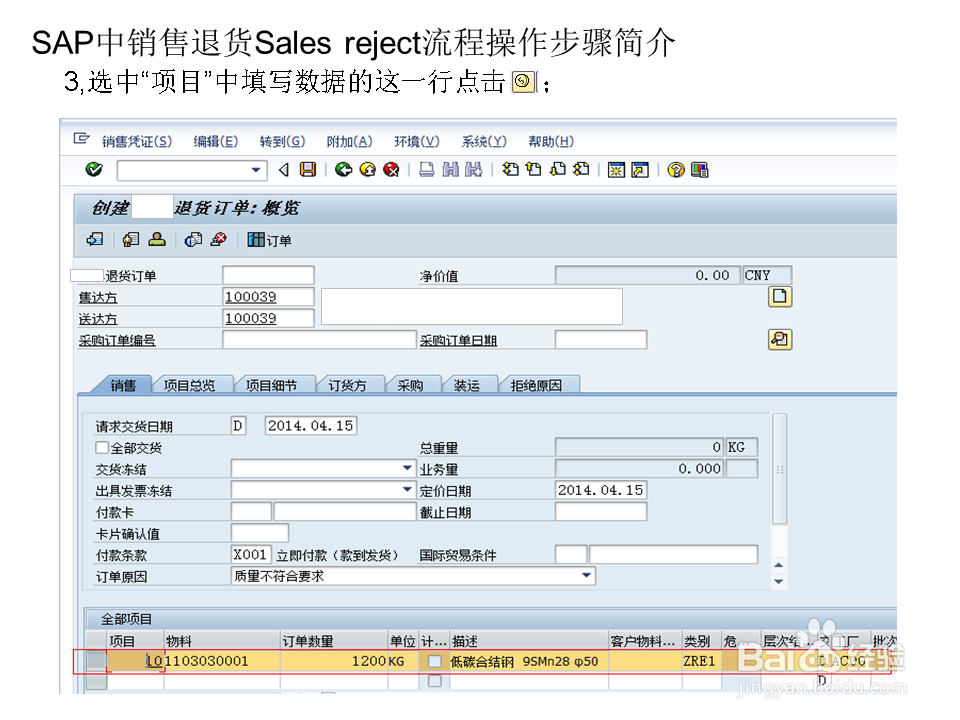Open the command field dropdown arrow
The image size is (960, 720).
click(x=256, y=170)
